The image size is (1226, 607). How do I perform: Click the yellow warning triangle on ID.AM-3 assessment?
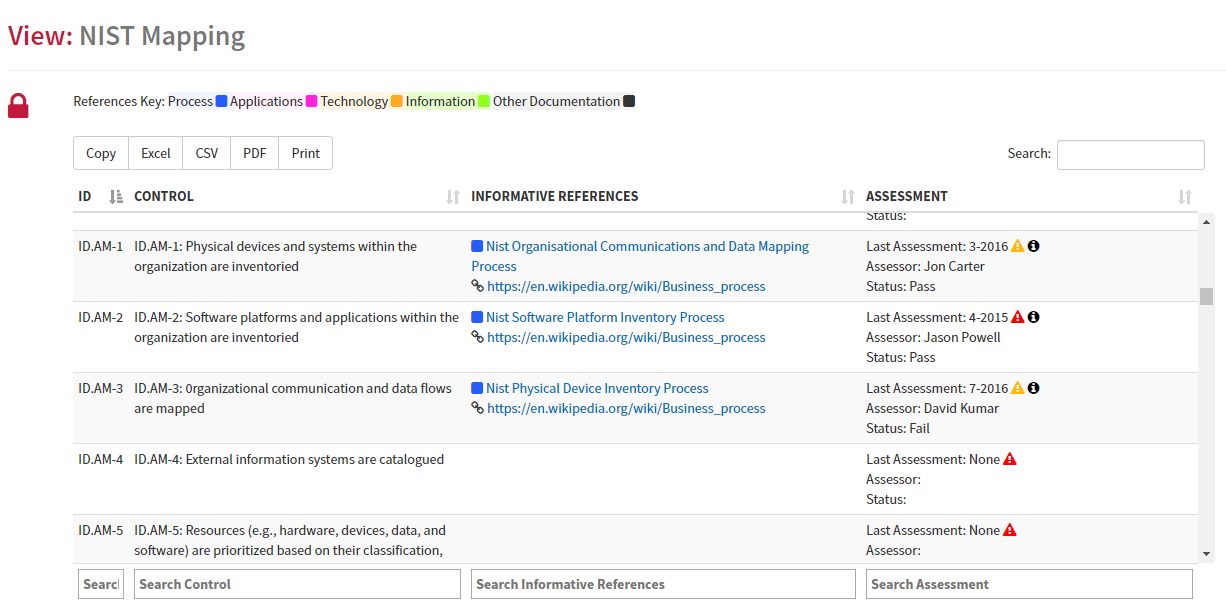click(1017, 388)
